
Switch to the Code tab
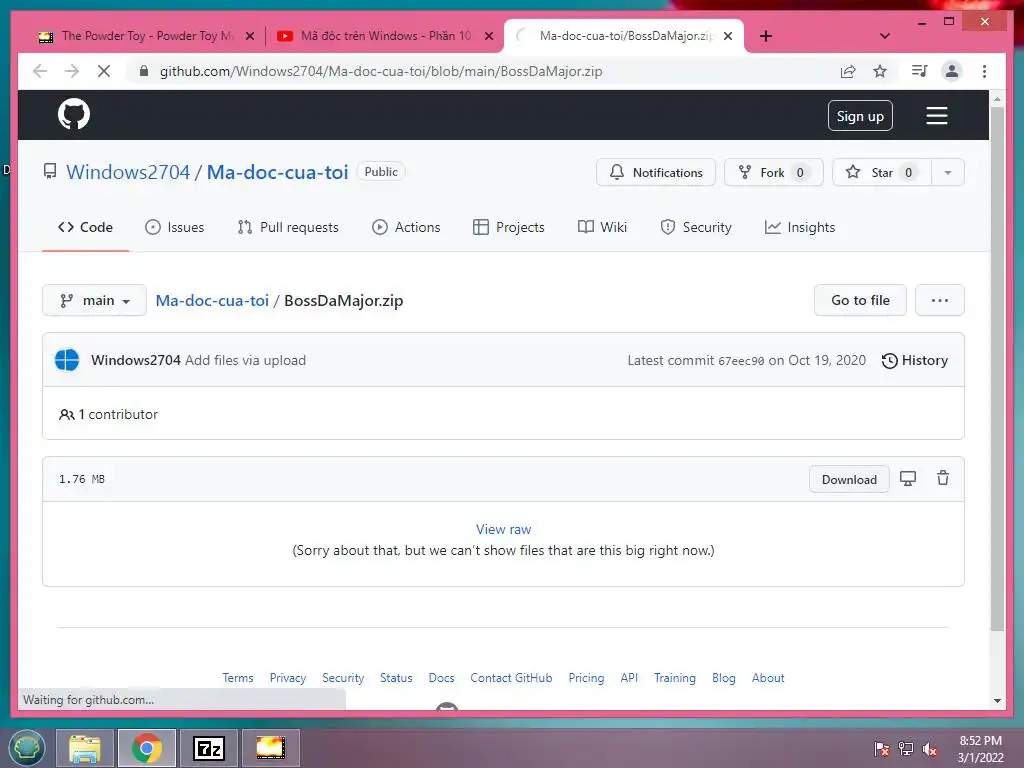pyautogui.click(x=86, y=227)
